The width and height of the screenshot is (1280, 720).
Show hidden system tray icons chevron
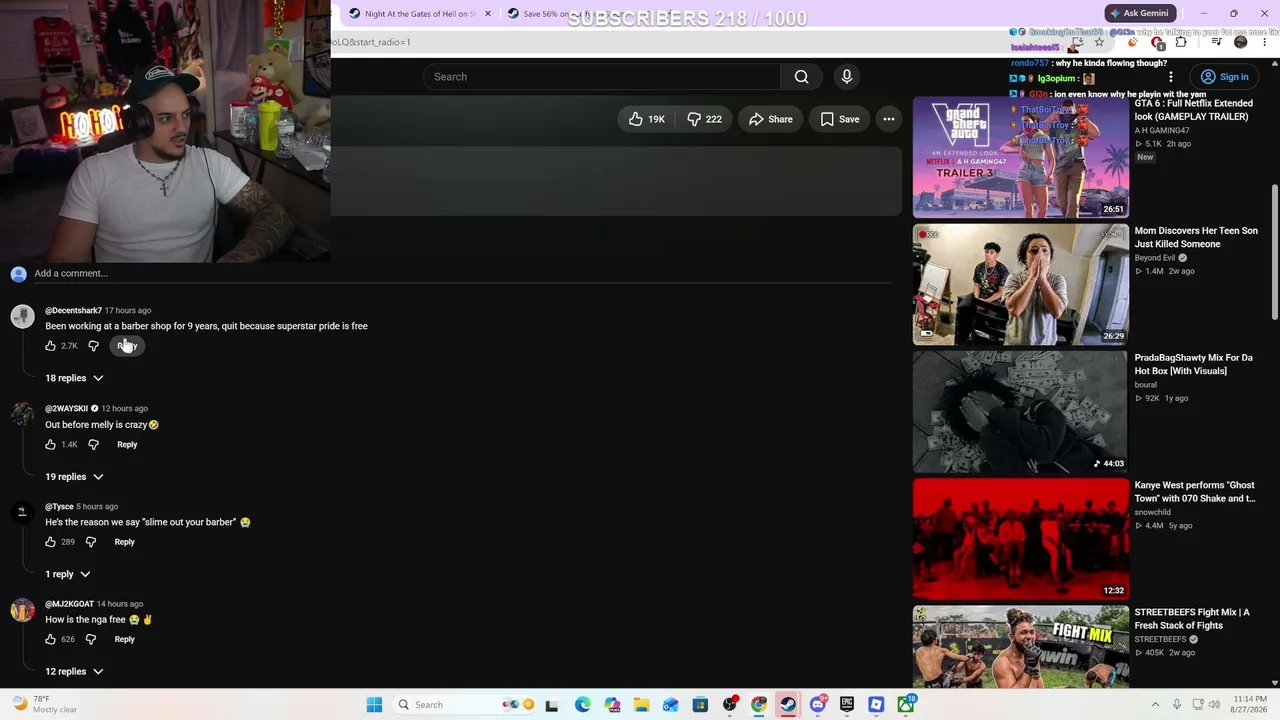point(1155,705)
